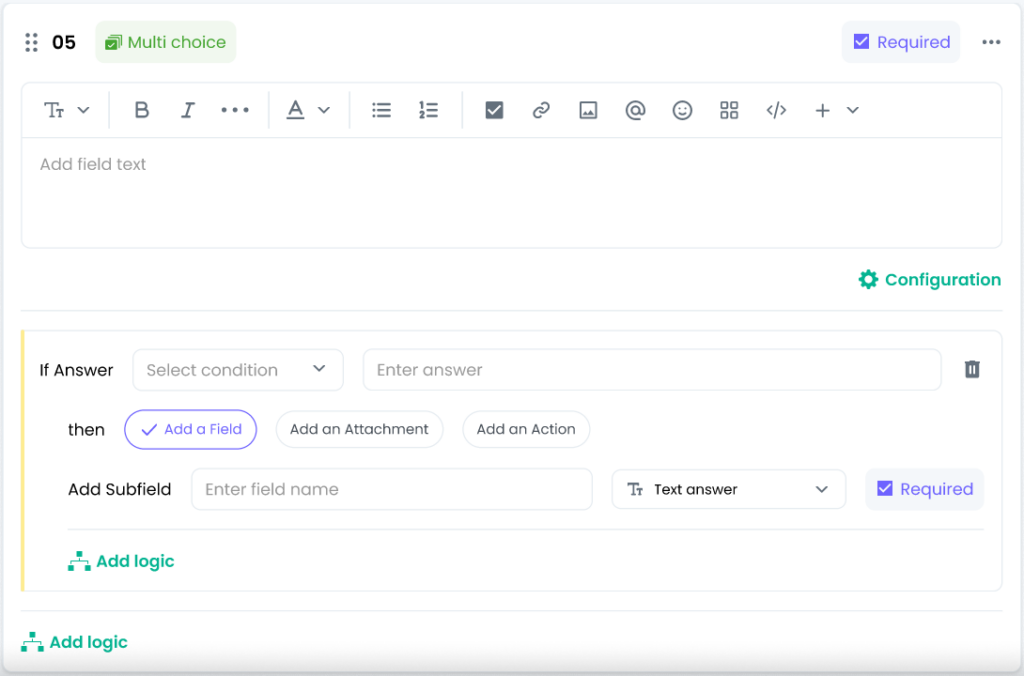The height and width of the screenshot is (676, 1024).
Task: Open the text color picker
Action: (307, 110)
